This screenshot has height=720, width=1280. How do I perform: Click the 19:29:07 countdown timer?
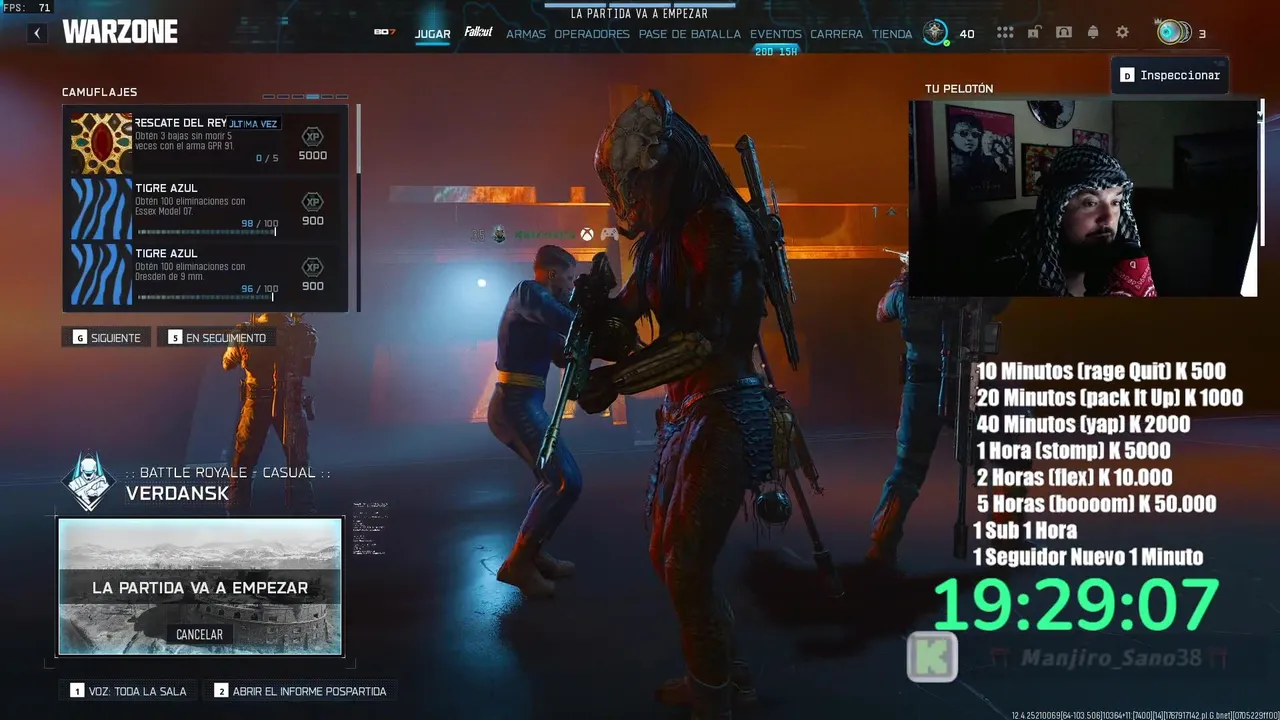[x=1076, y=605]
